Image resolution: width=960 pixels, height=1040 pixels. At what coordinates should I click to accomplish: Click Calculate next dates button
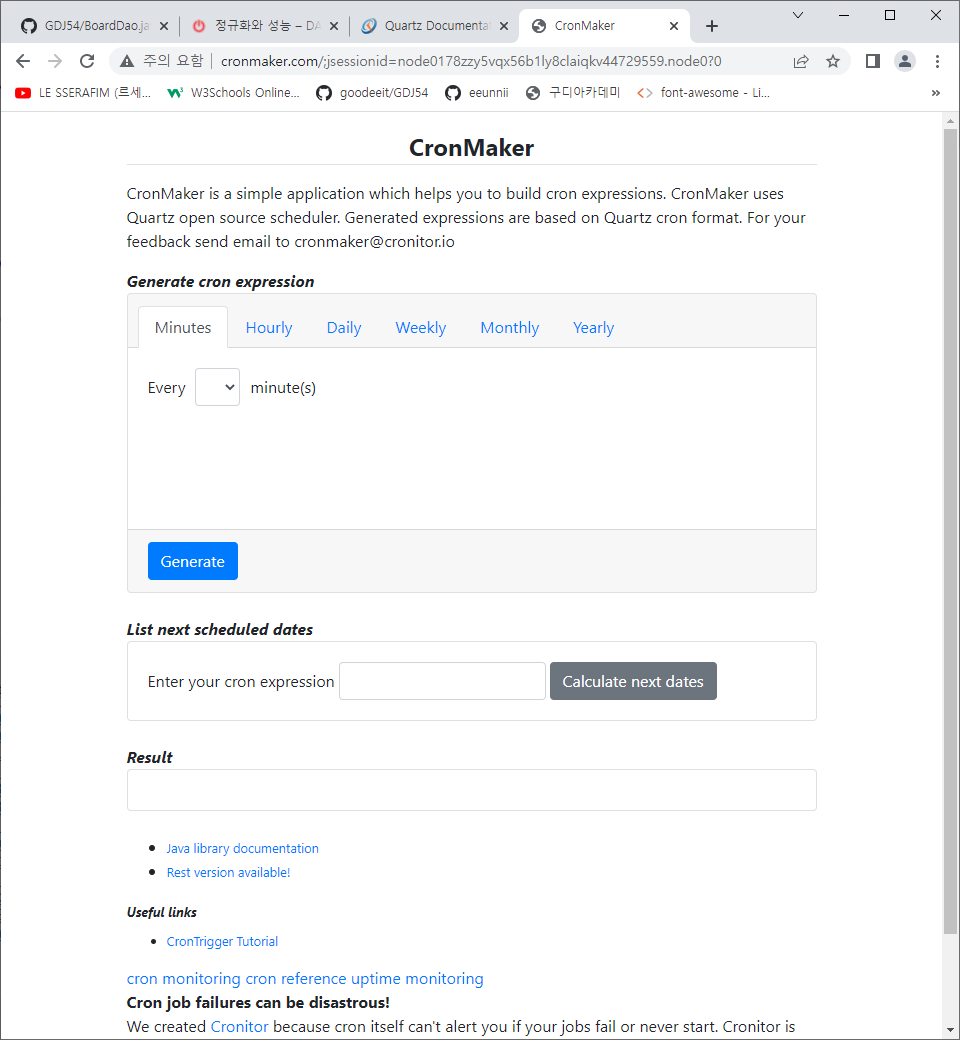[633, 681]
